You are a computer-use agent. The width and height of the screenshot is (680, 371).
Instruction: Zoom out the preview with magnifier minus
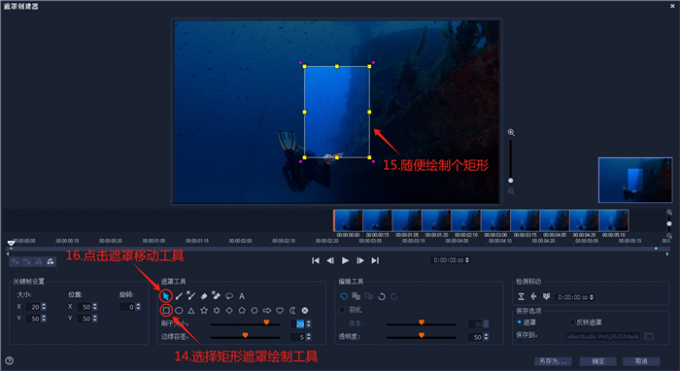pyautogui.click(x=511, y=191)
